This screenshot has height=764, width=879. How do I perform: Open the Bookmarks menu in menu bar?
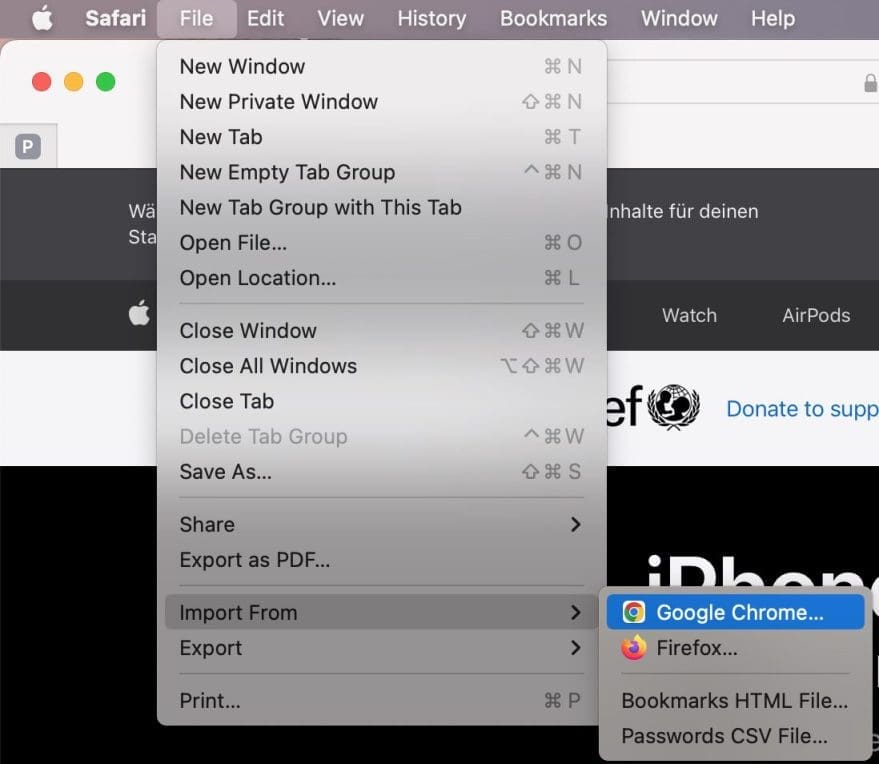[x=553, y=18]
